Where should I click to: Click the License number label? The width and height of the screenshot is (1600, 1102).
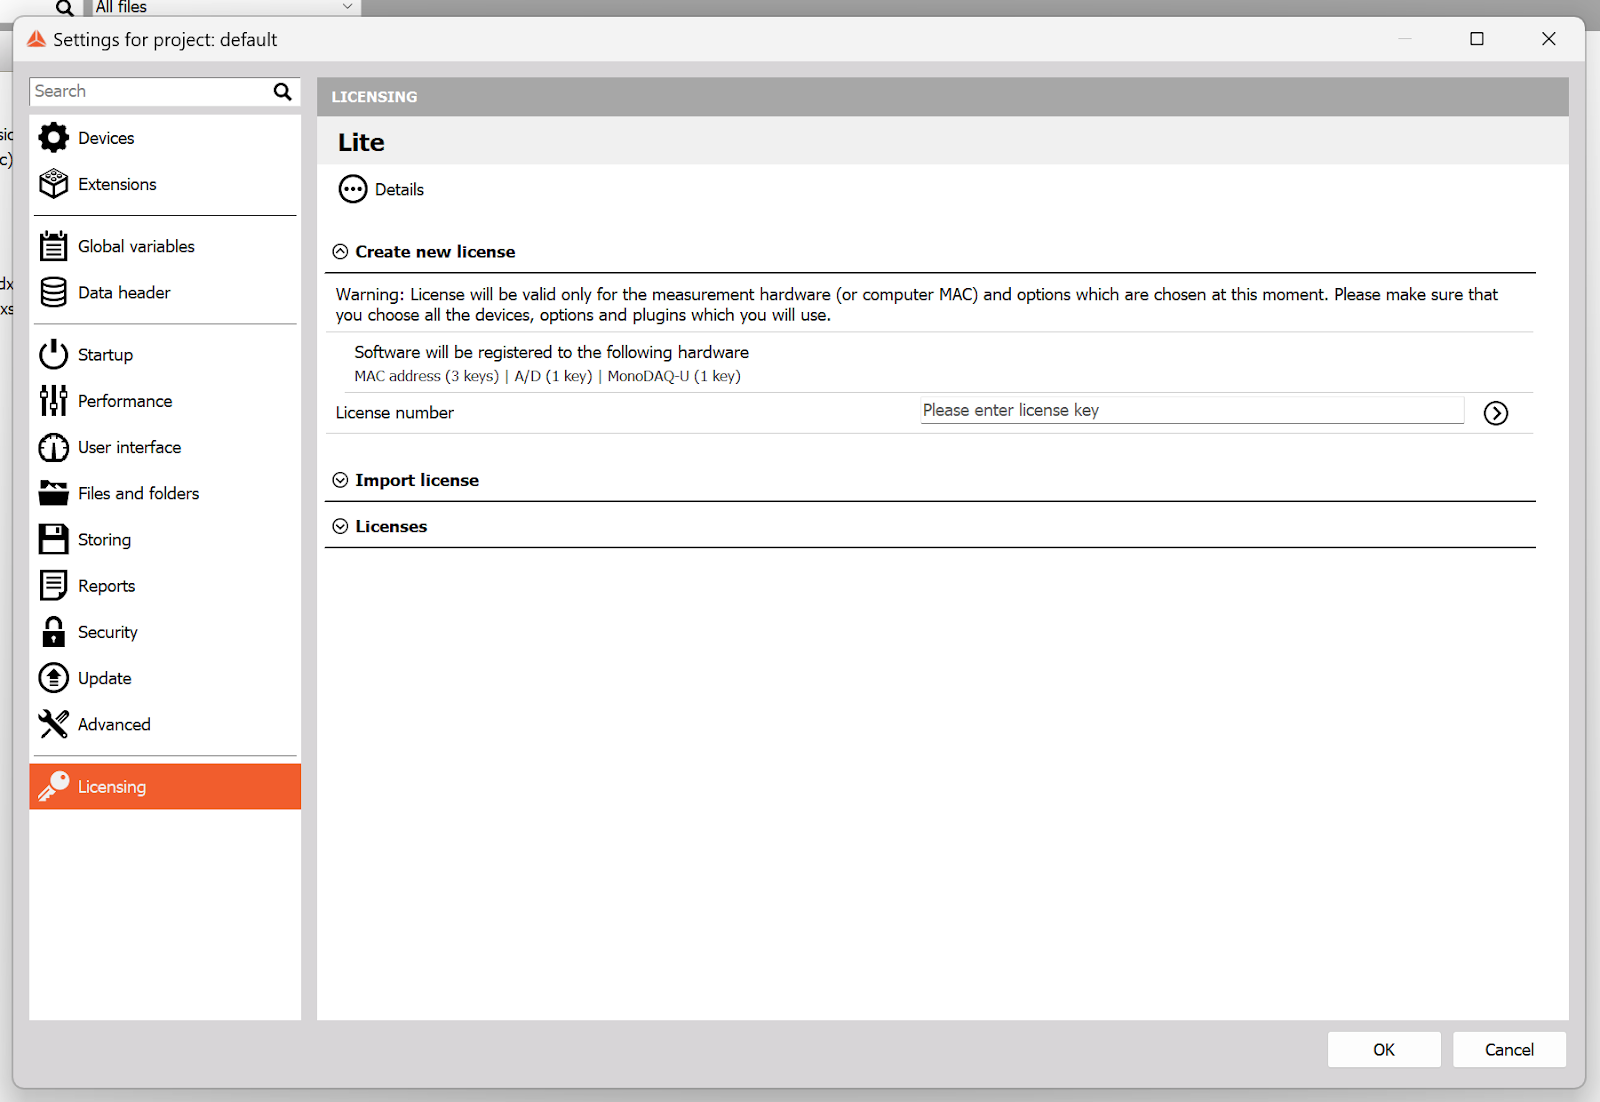click(395, 412)
